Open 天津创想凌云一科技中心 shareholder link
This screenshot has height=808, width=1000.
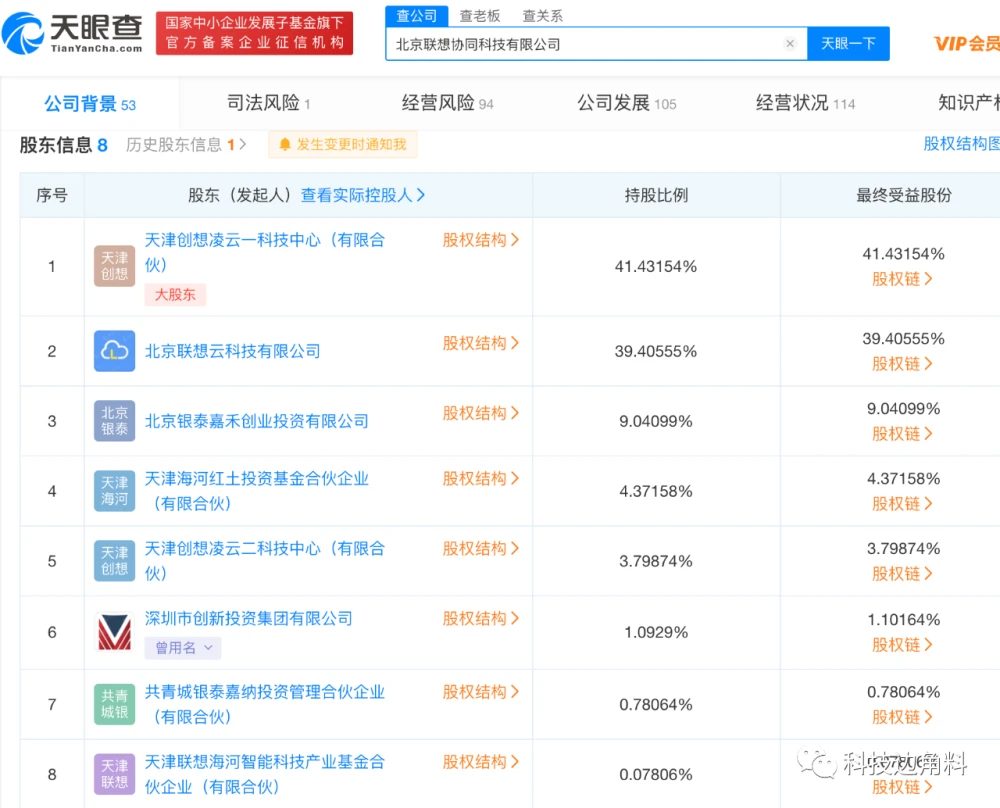click(265, 253)
